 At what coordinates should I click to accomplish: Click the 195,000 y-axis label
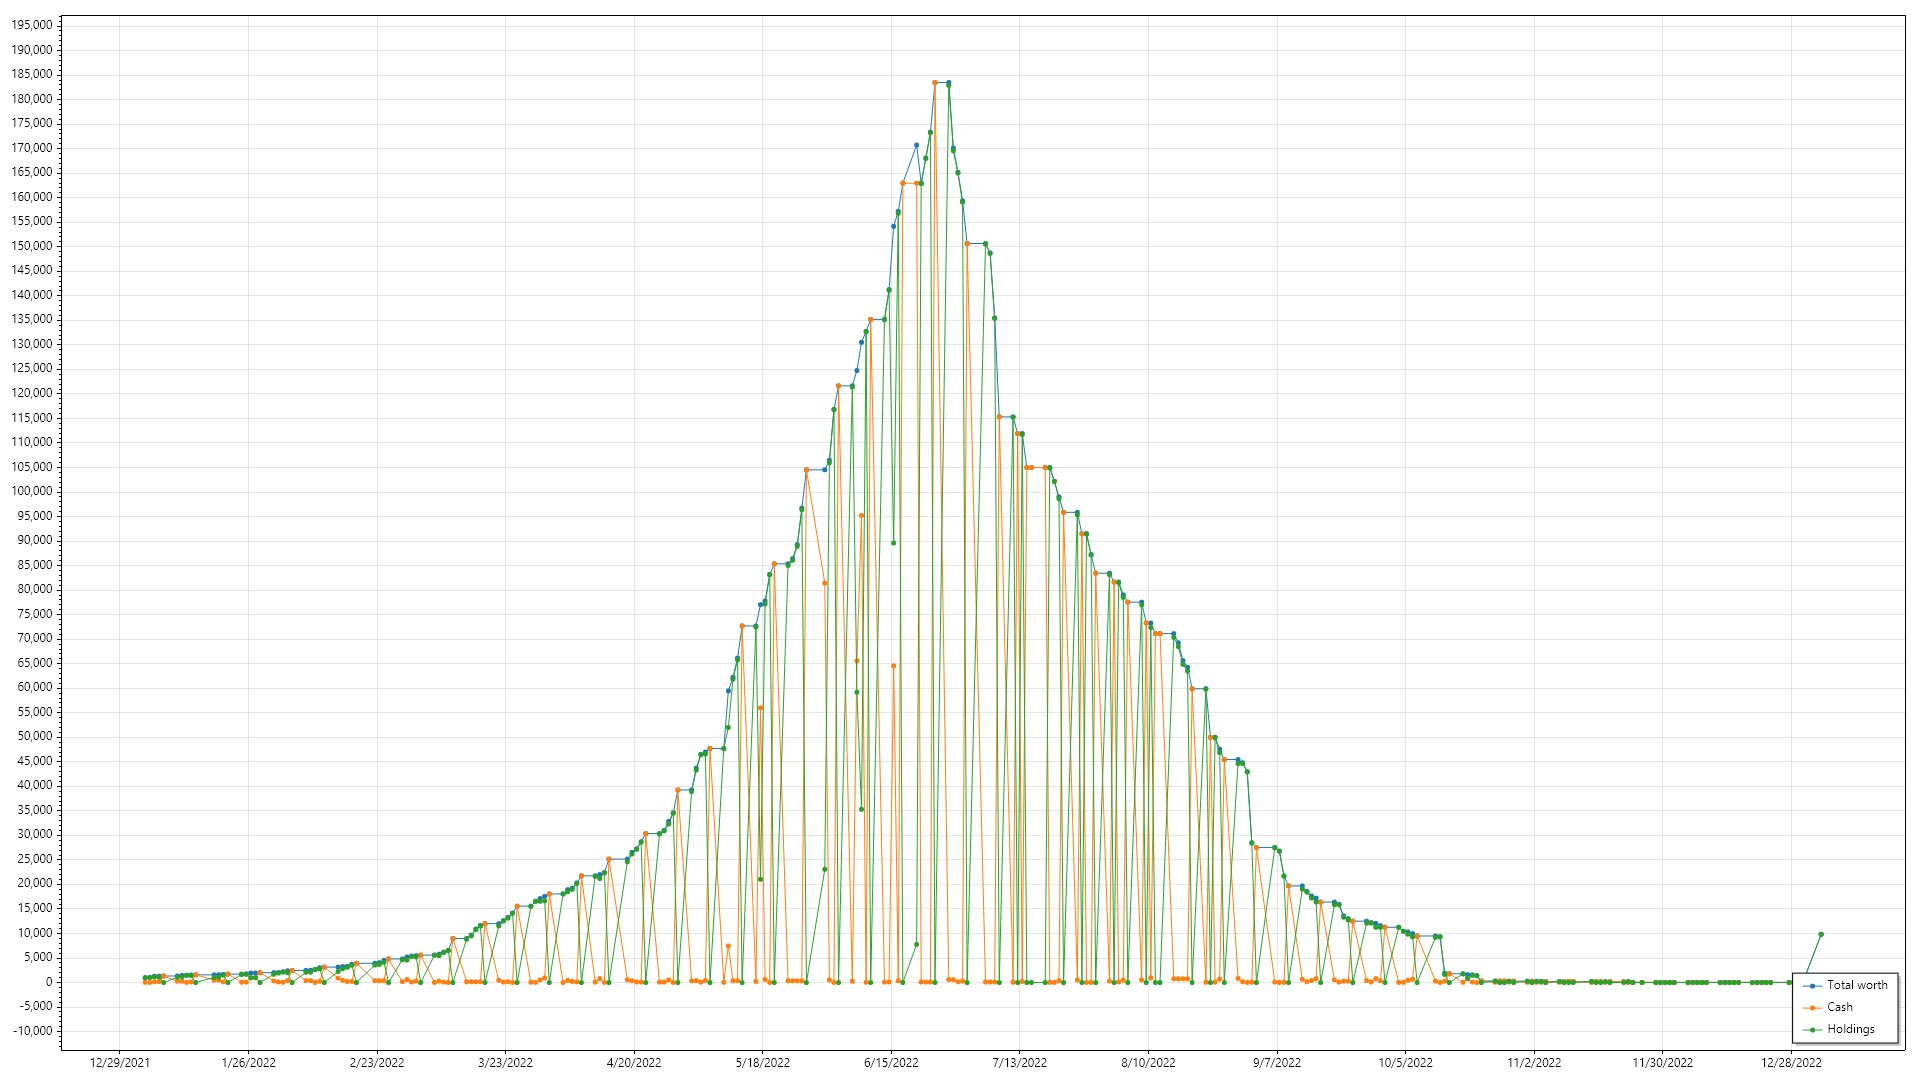[x=32, y=25]
